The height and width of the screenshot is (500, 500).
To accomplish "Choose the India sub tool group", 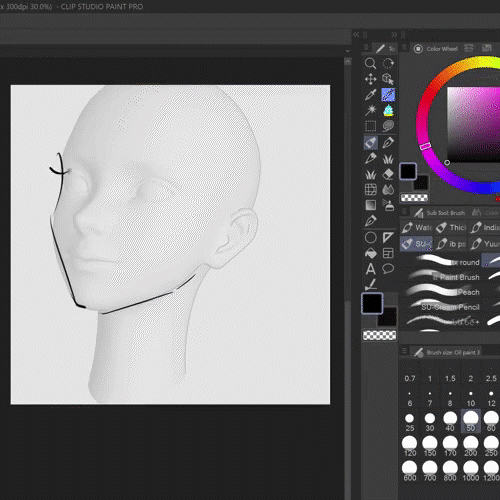I will tap(484, 228).
